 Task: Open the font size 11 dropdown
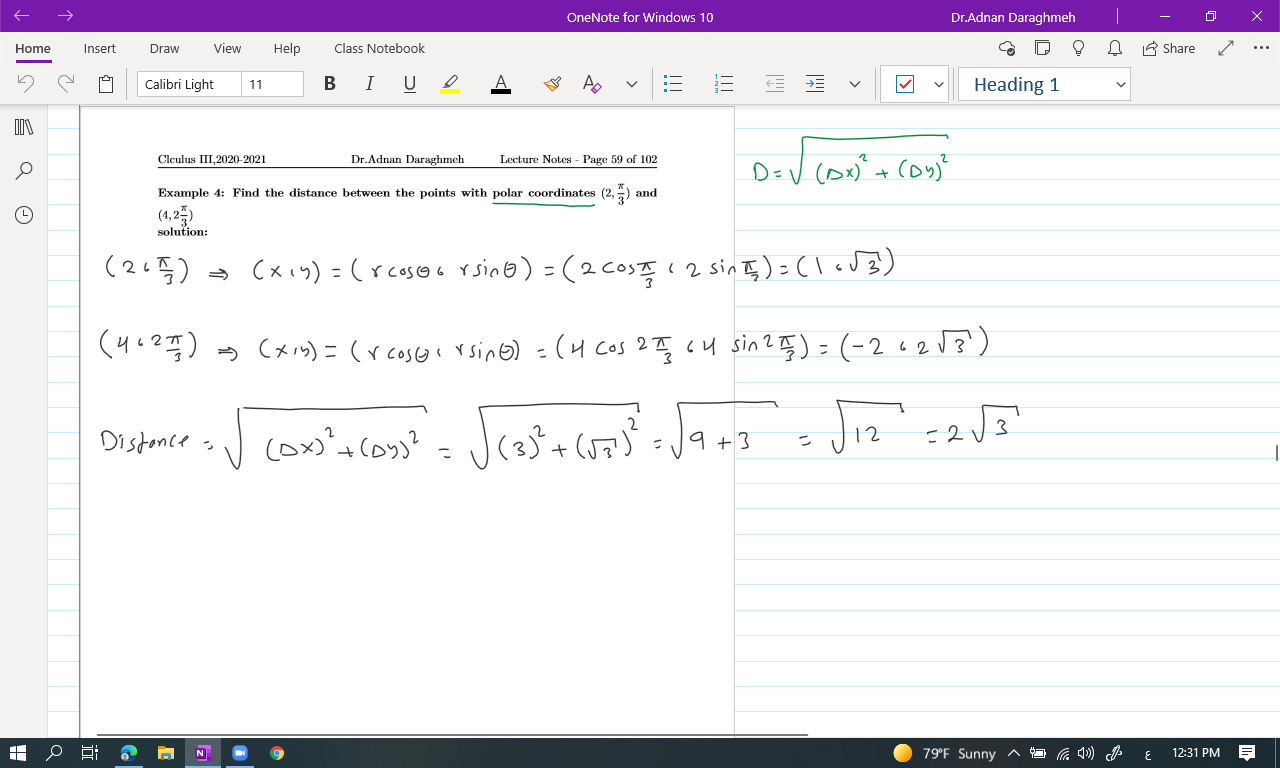click(x=272, y=85)
